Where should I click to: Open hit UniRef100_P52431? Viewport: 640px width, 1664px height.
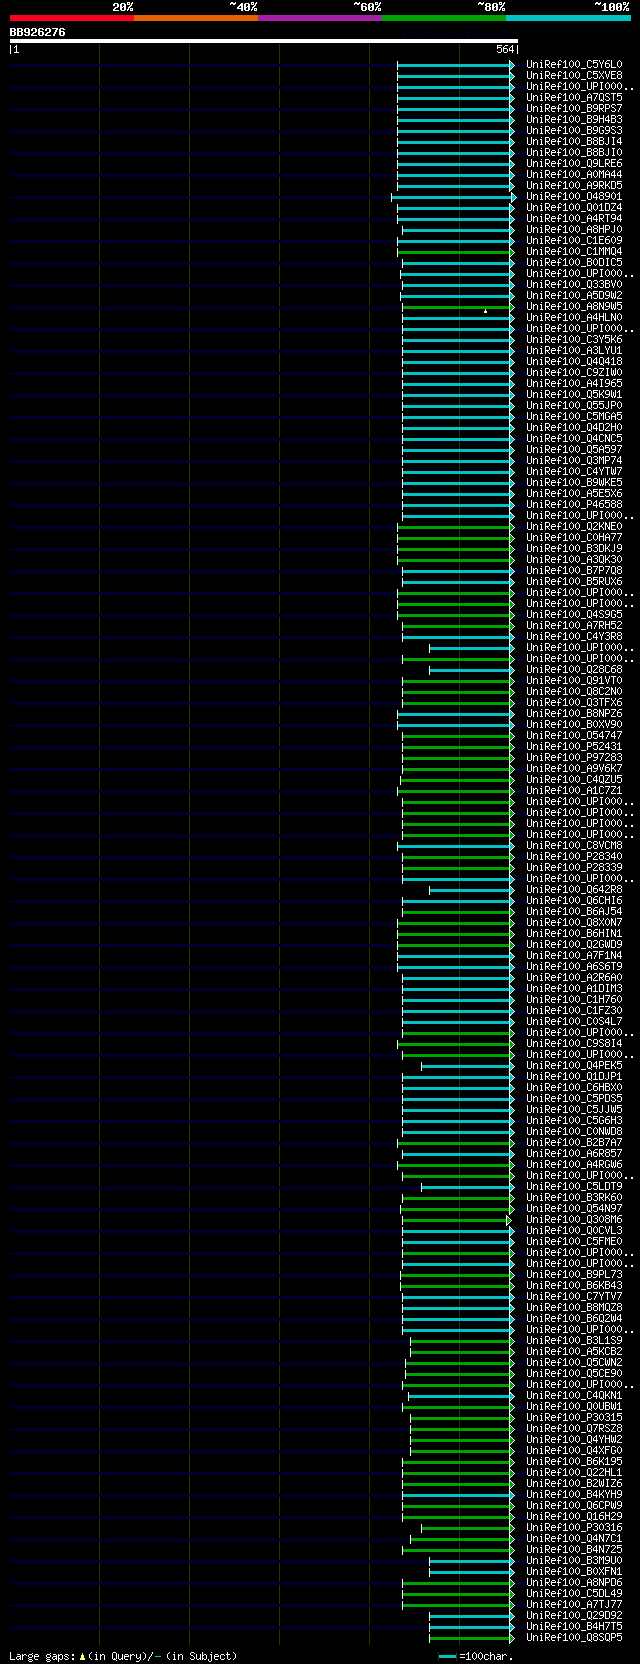pos(574,746)
